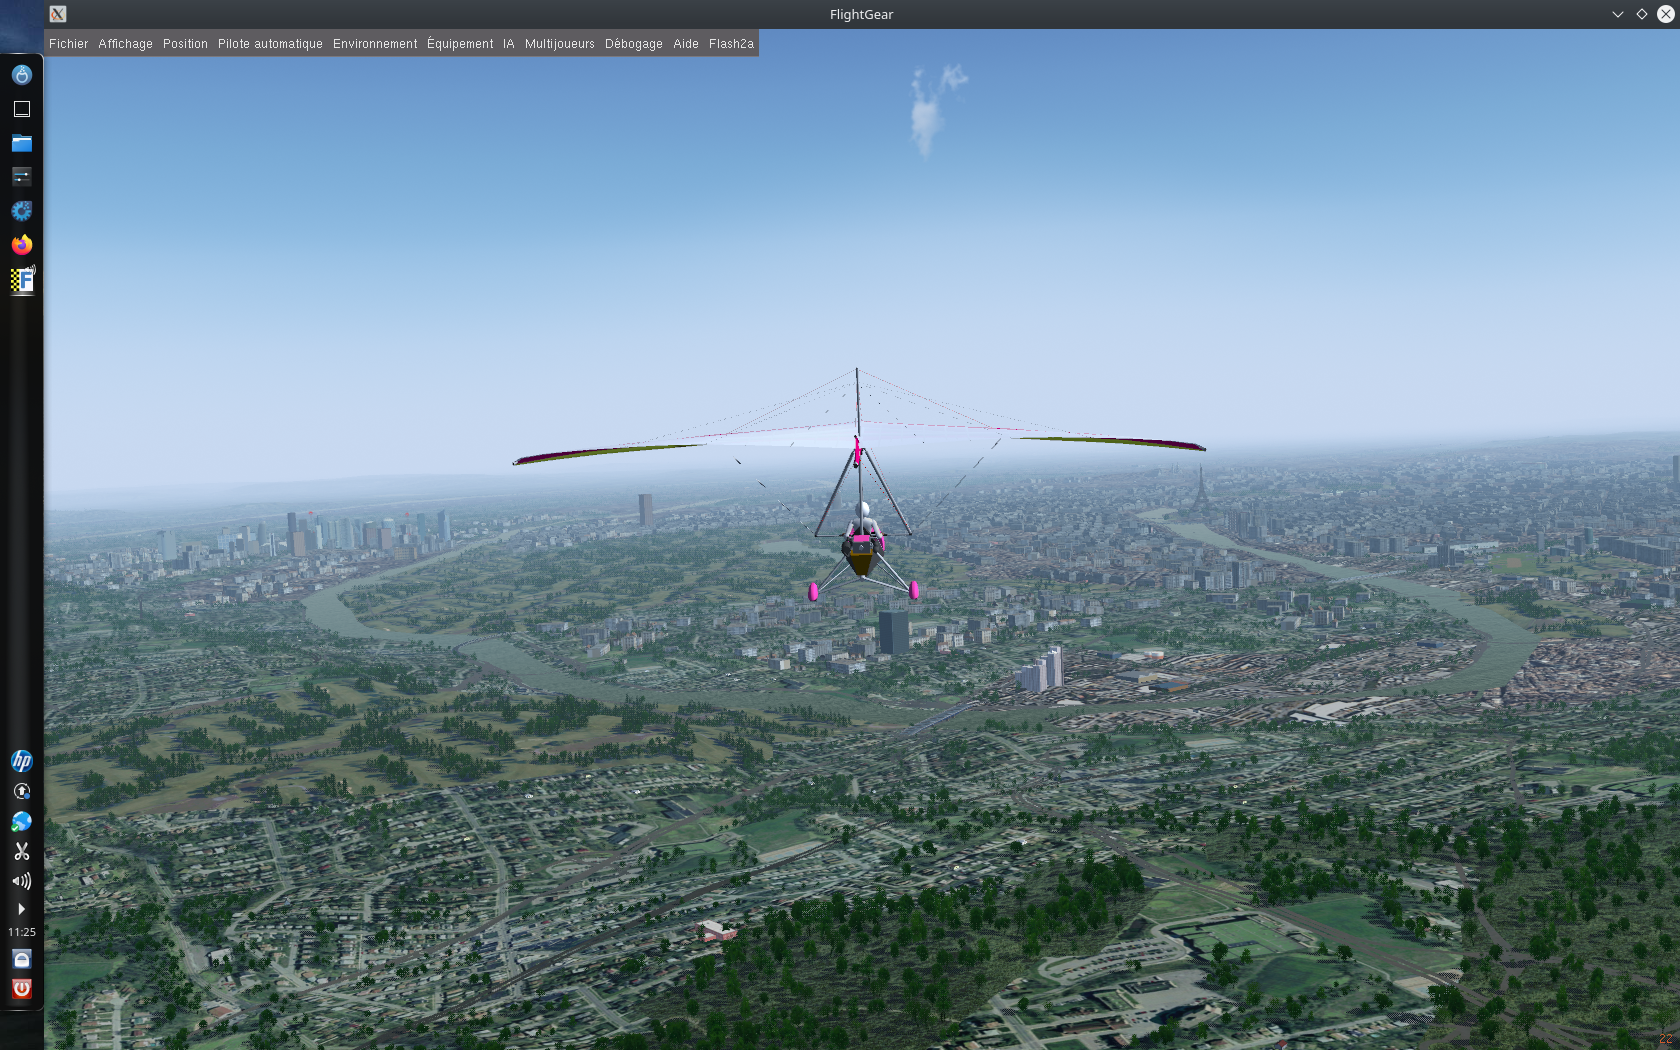Open the clipboard scissors tray icon
This screenshot has width=1680, height=1050.
pos(21,851)
